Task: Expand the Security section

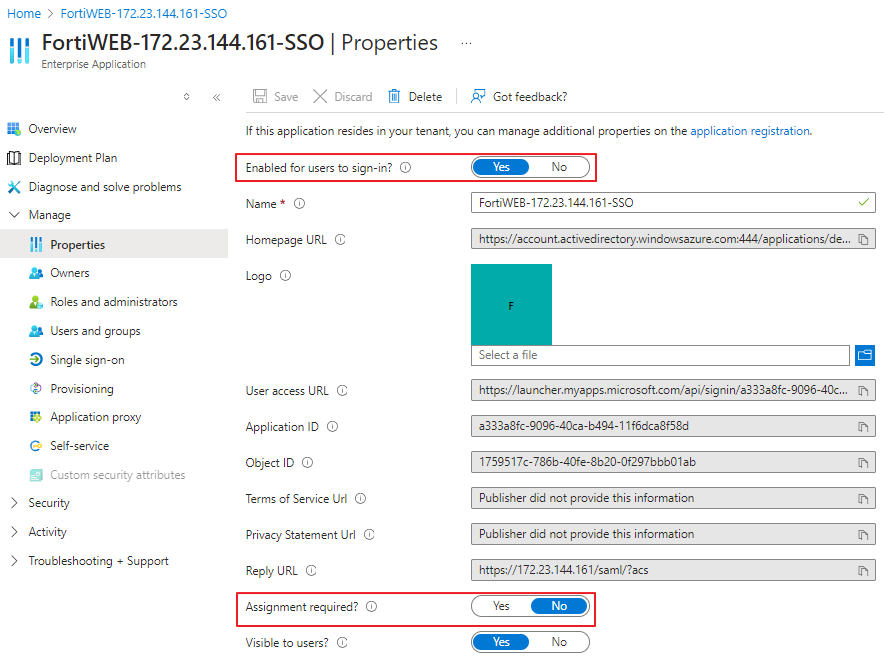Action: pos(47,502)
